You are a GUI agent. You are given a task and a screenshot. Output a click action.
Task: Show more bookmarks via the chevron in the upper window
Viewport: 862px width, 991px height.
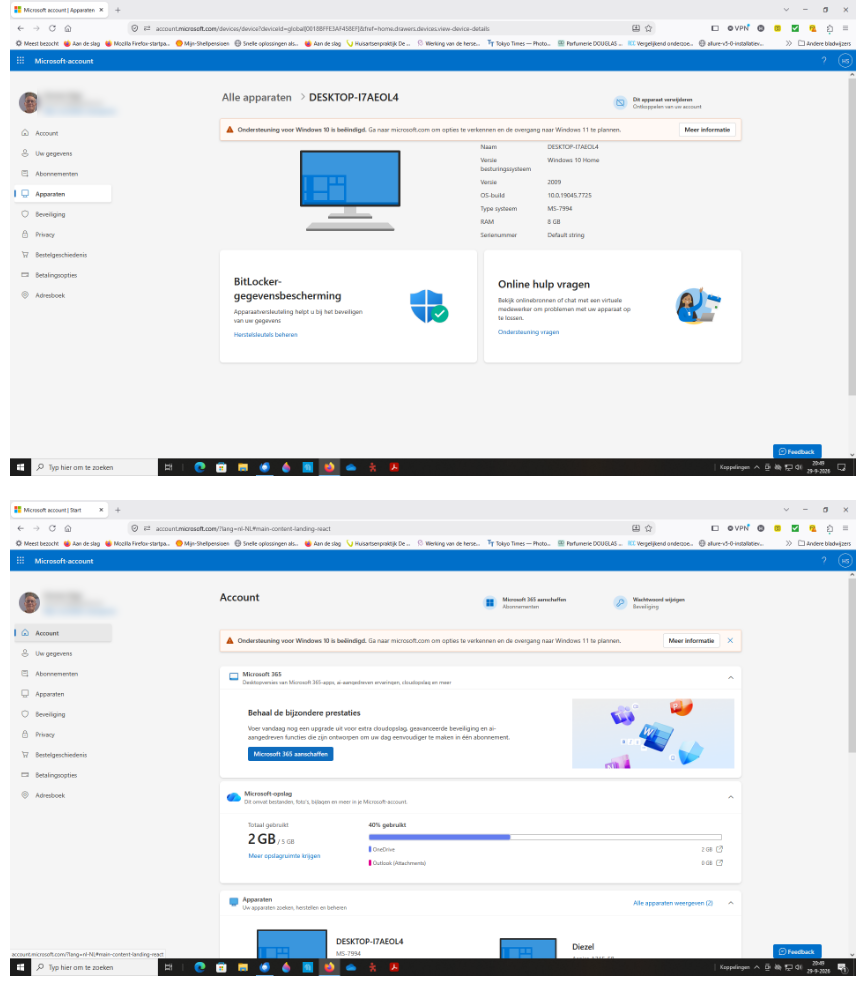pos(788,44)
